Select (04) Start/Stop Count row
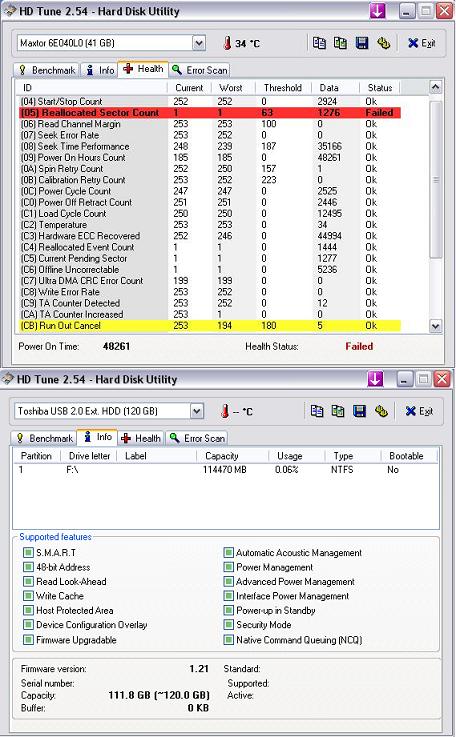This screenshot has height=737, width=456. pyautogui.click(x=210, y=101)
